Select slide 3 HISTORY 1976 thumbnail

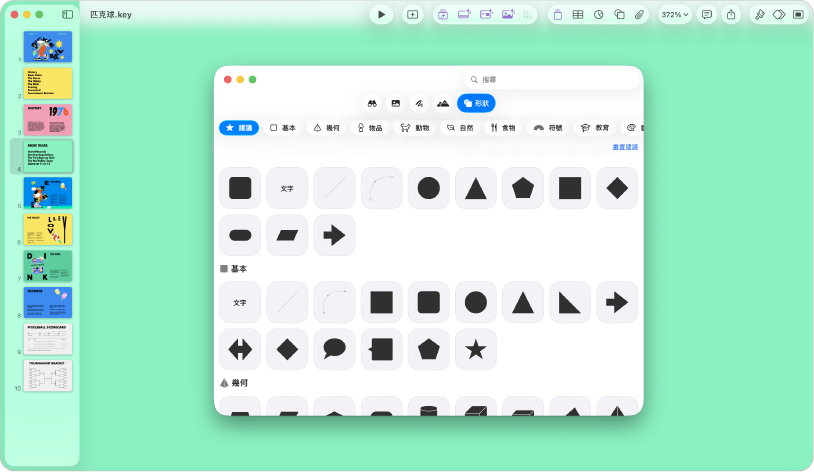tap(48, 120)
